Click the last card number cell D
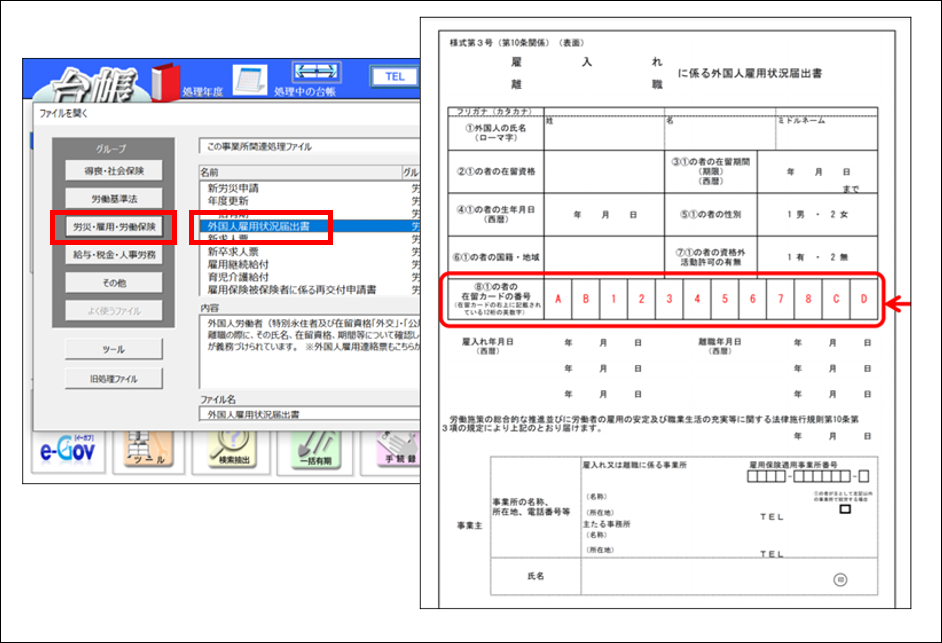The width and height of the screenshot is (942, 643). (x=863, y=299)
